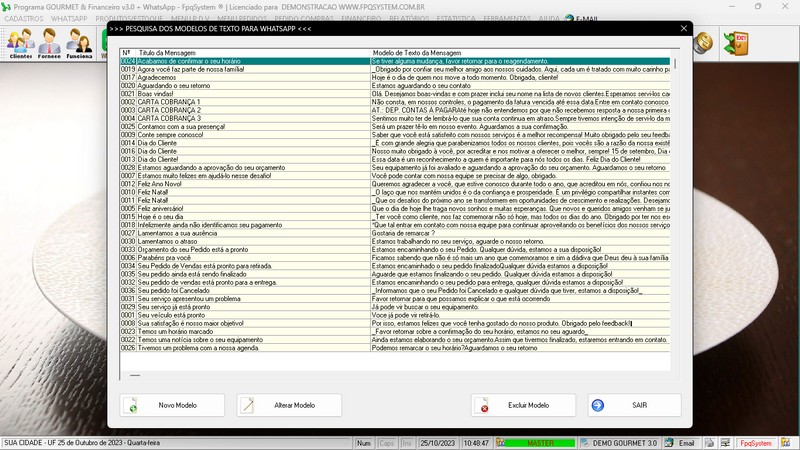
Task: Select row 'Estamos aguardando a aprovação do seu orçamento'
Action: coord(395,168)
